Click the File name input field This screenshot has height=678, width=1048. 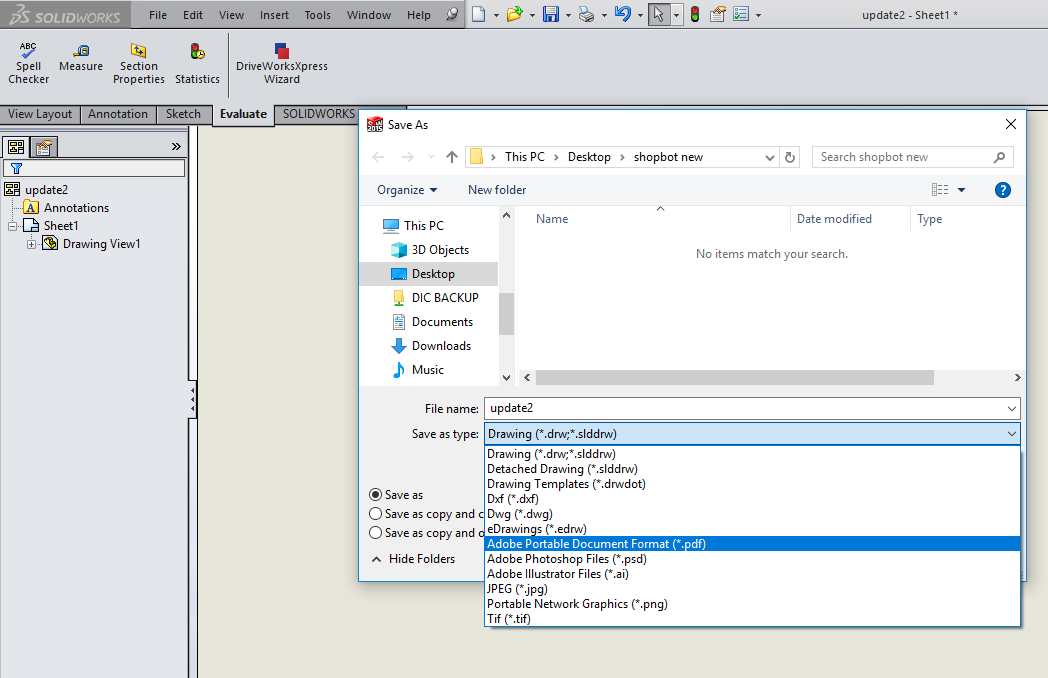(x=745, y=409)
